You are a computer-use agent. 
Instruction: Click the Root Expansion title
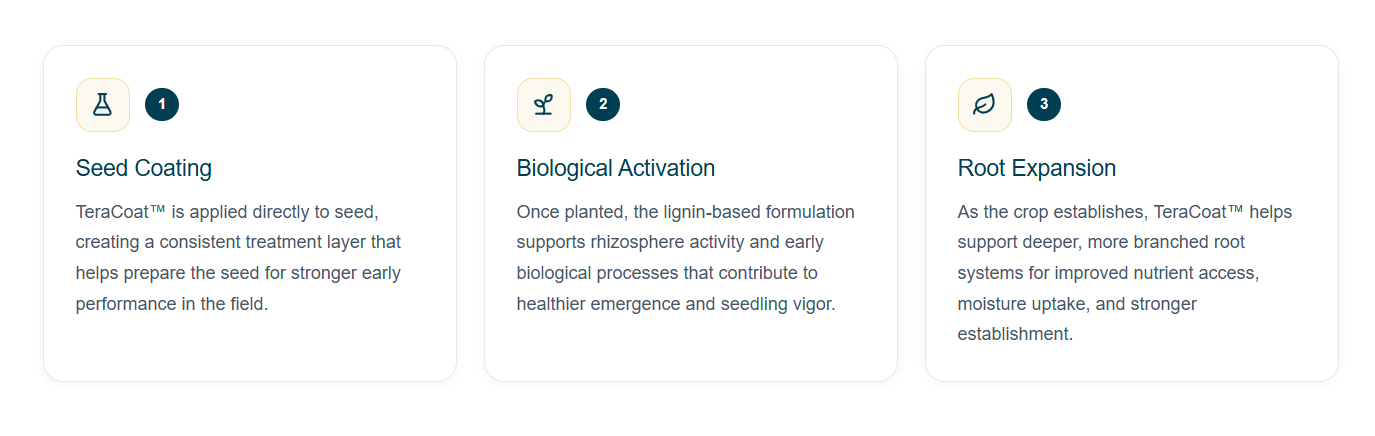pyautogui.click(x=1036, y=168)
